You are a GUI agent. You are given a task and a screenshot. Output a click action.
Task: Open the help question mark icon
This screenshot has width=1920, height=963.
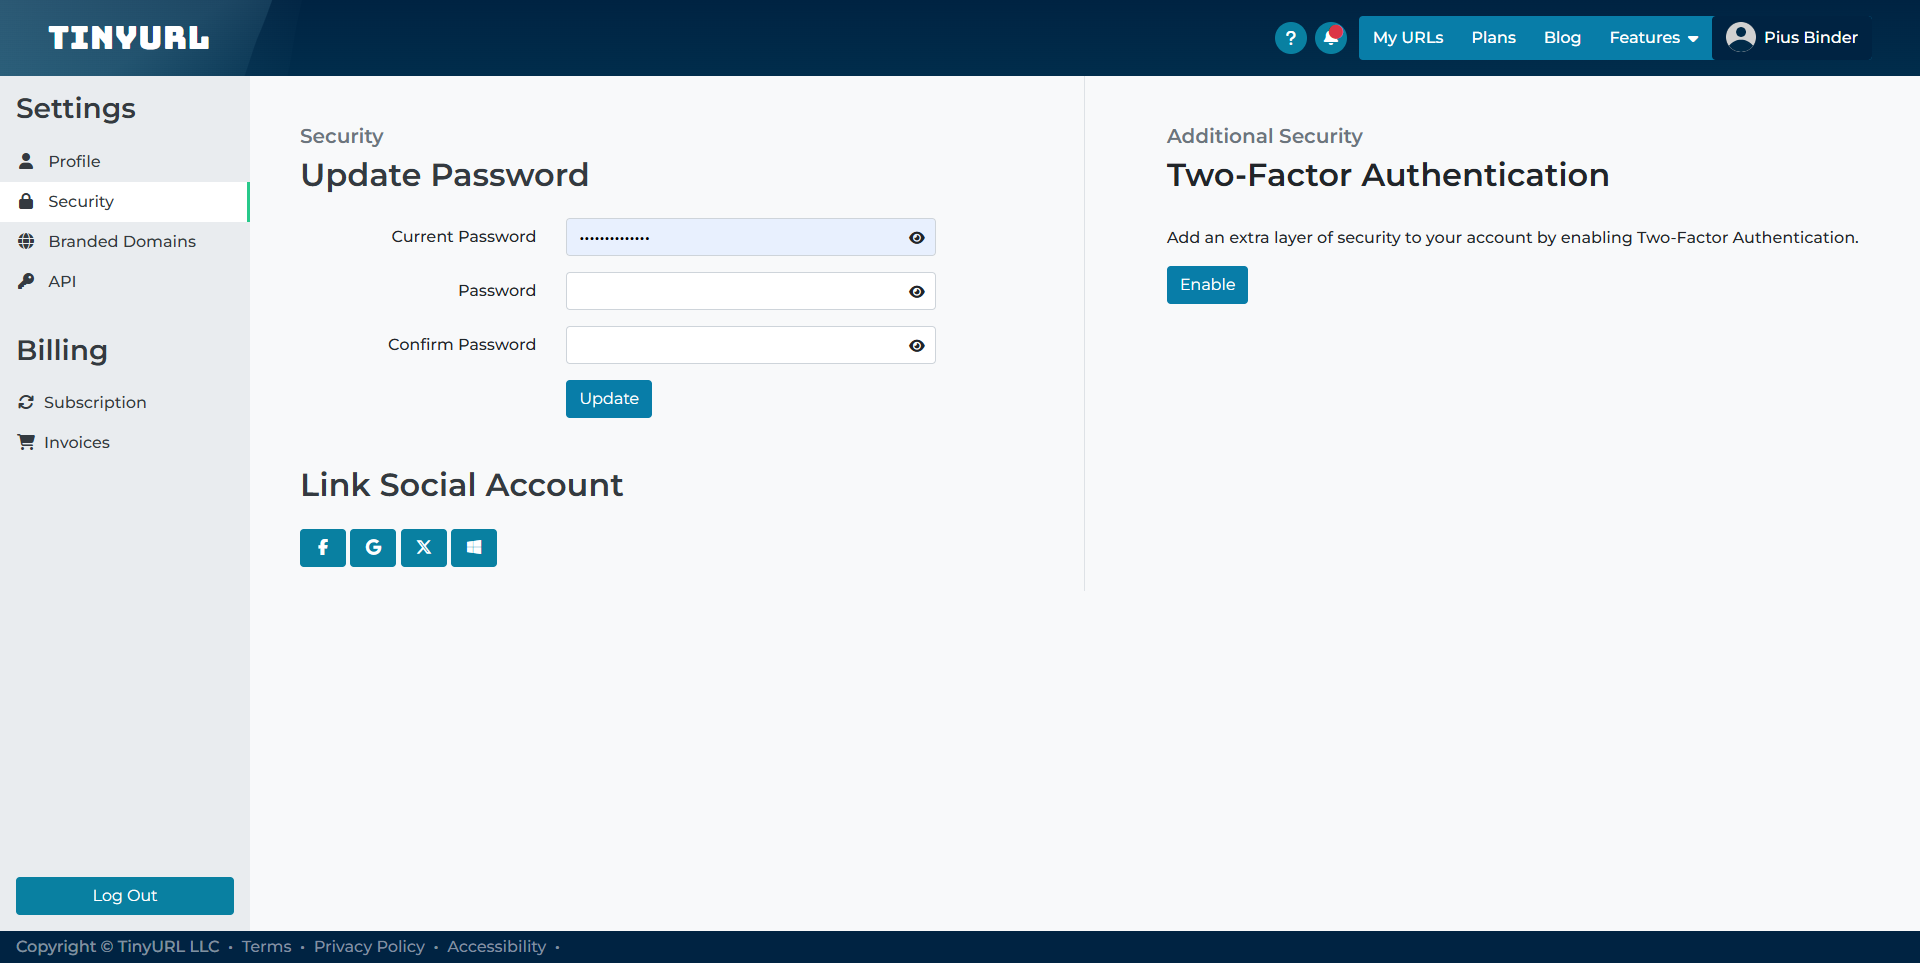pos(1290,38)
